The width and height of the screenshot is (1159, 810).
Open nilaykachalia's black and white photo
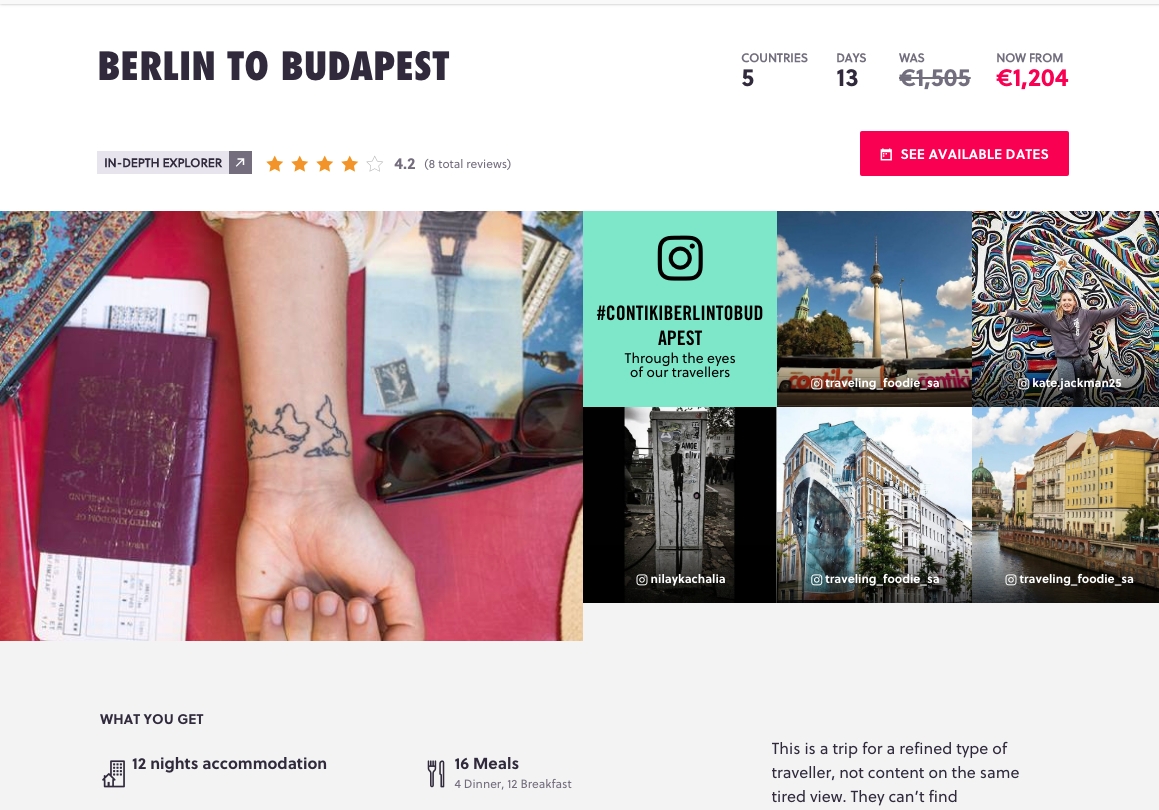pyautogui.click(x=679, y=505)
